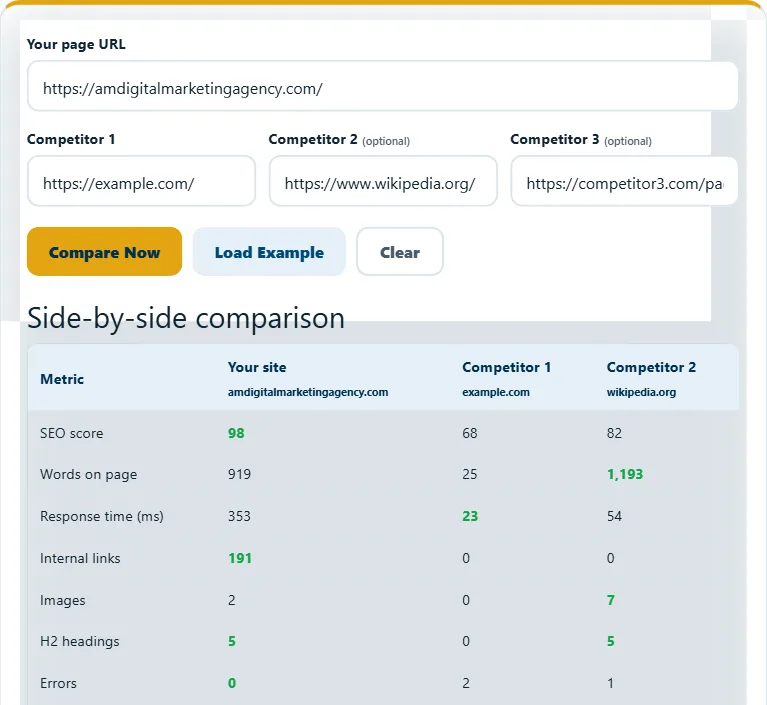
Task: Click wikipedia.org in the table header
Action: tap(641, 392)
